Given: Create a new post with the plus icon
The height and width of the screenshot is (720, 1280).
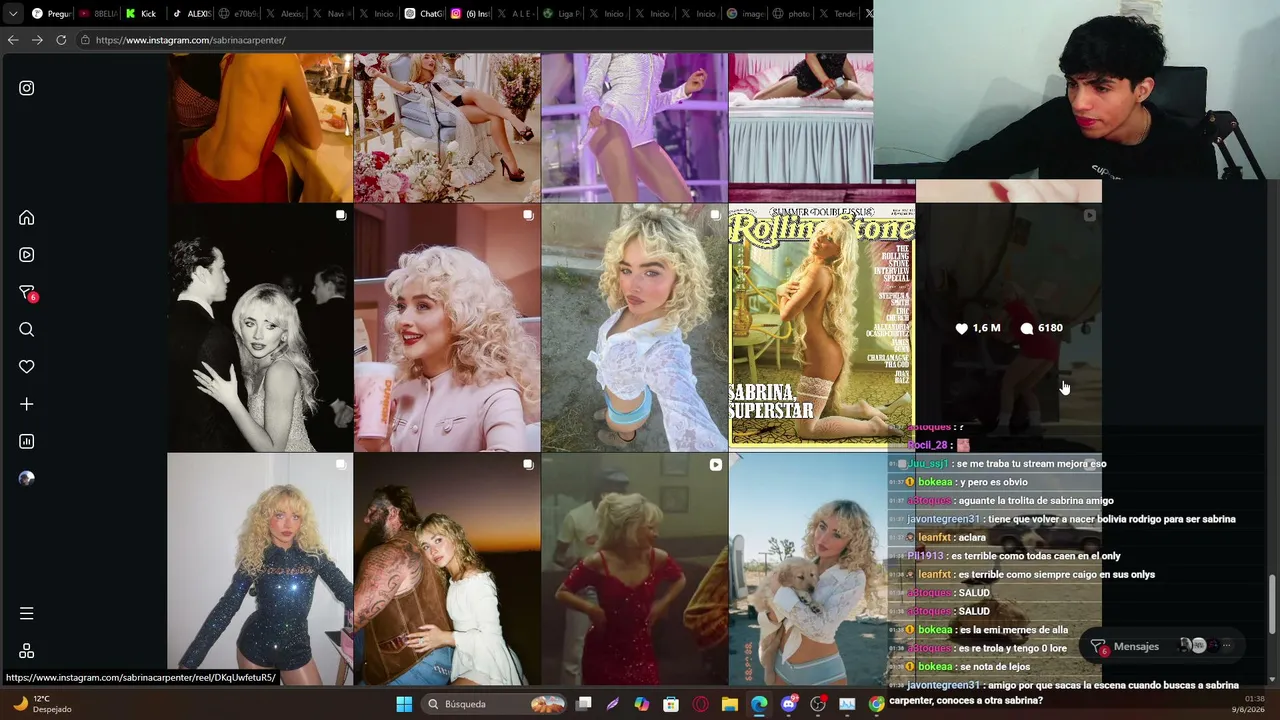Looking at the screenshot, I should coord(27,404).
